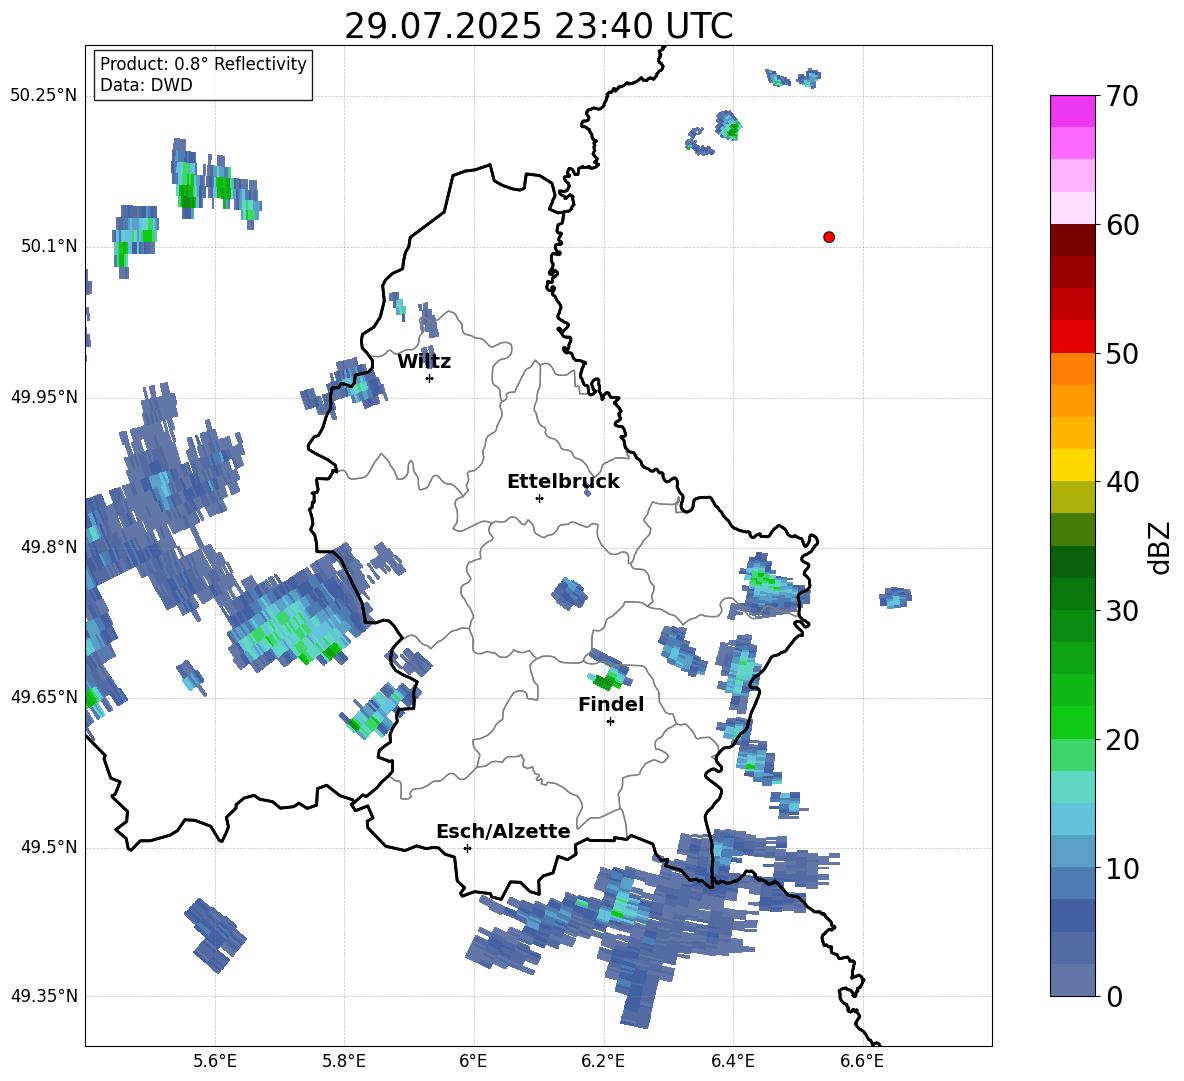Click the 40 colorbar tick label
Image resolution: width=1184 pixels, height=1081 pixels.
1122,482
